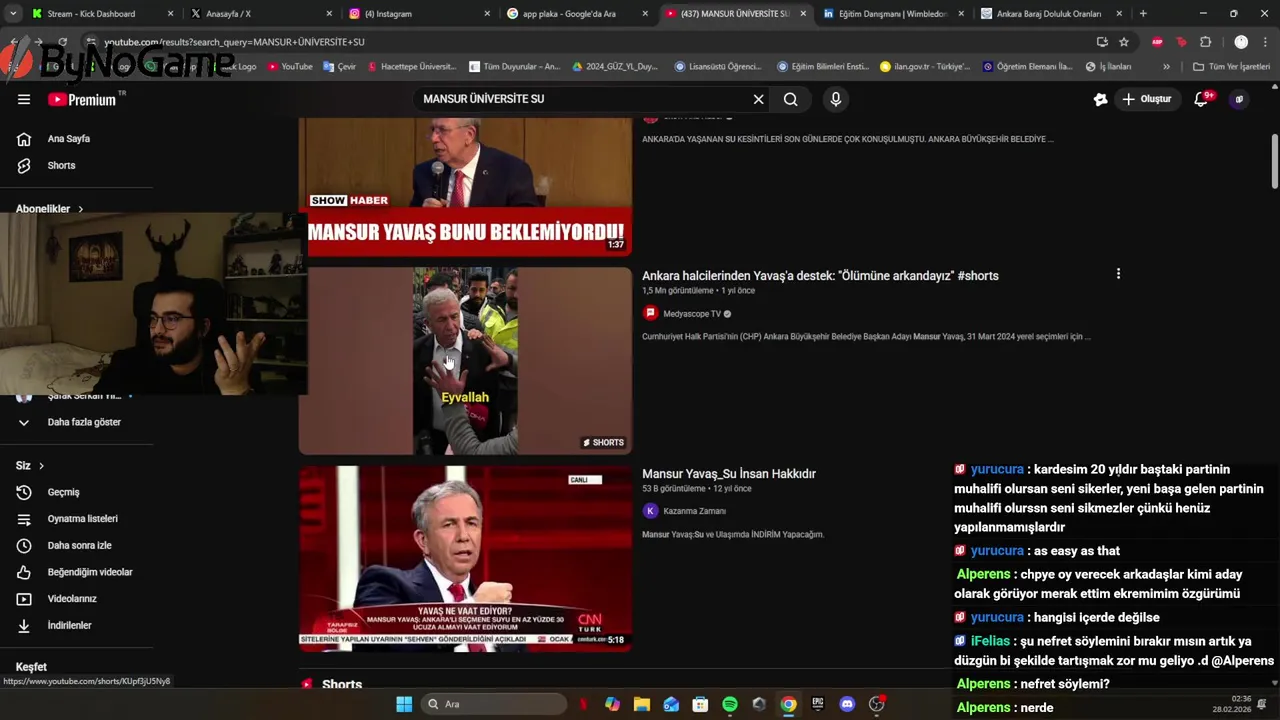Viewport: 1280px width, 720px height.
Task: Open the Çevir bookmark
Action: tap(340, 67)
